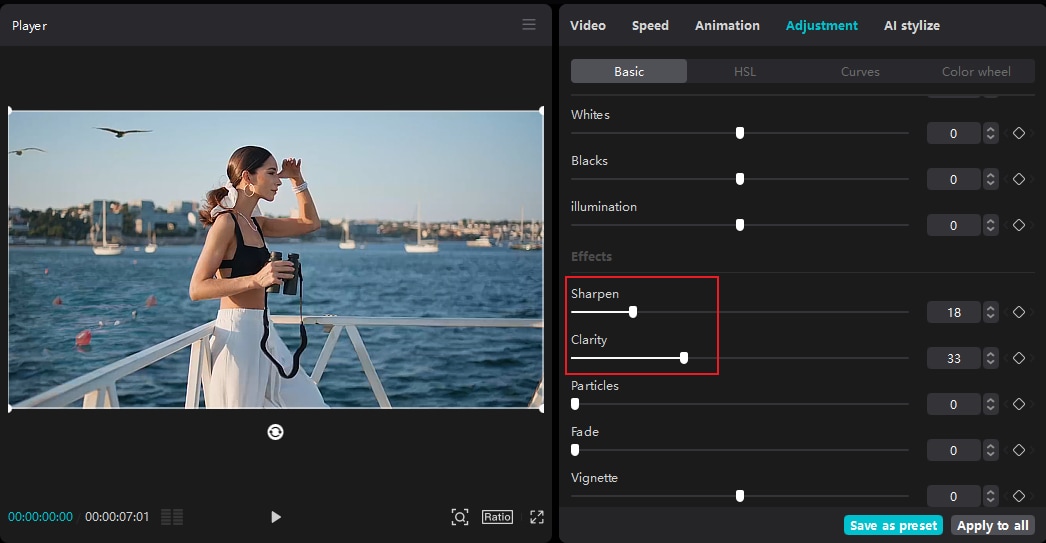Adjust the Clarity value stepper arrows
Screen dimensions: 1046x543
coord(990,358)
